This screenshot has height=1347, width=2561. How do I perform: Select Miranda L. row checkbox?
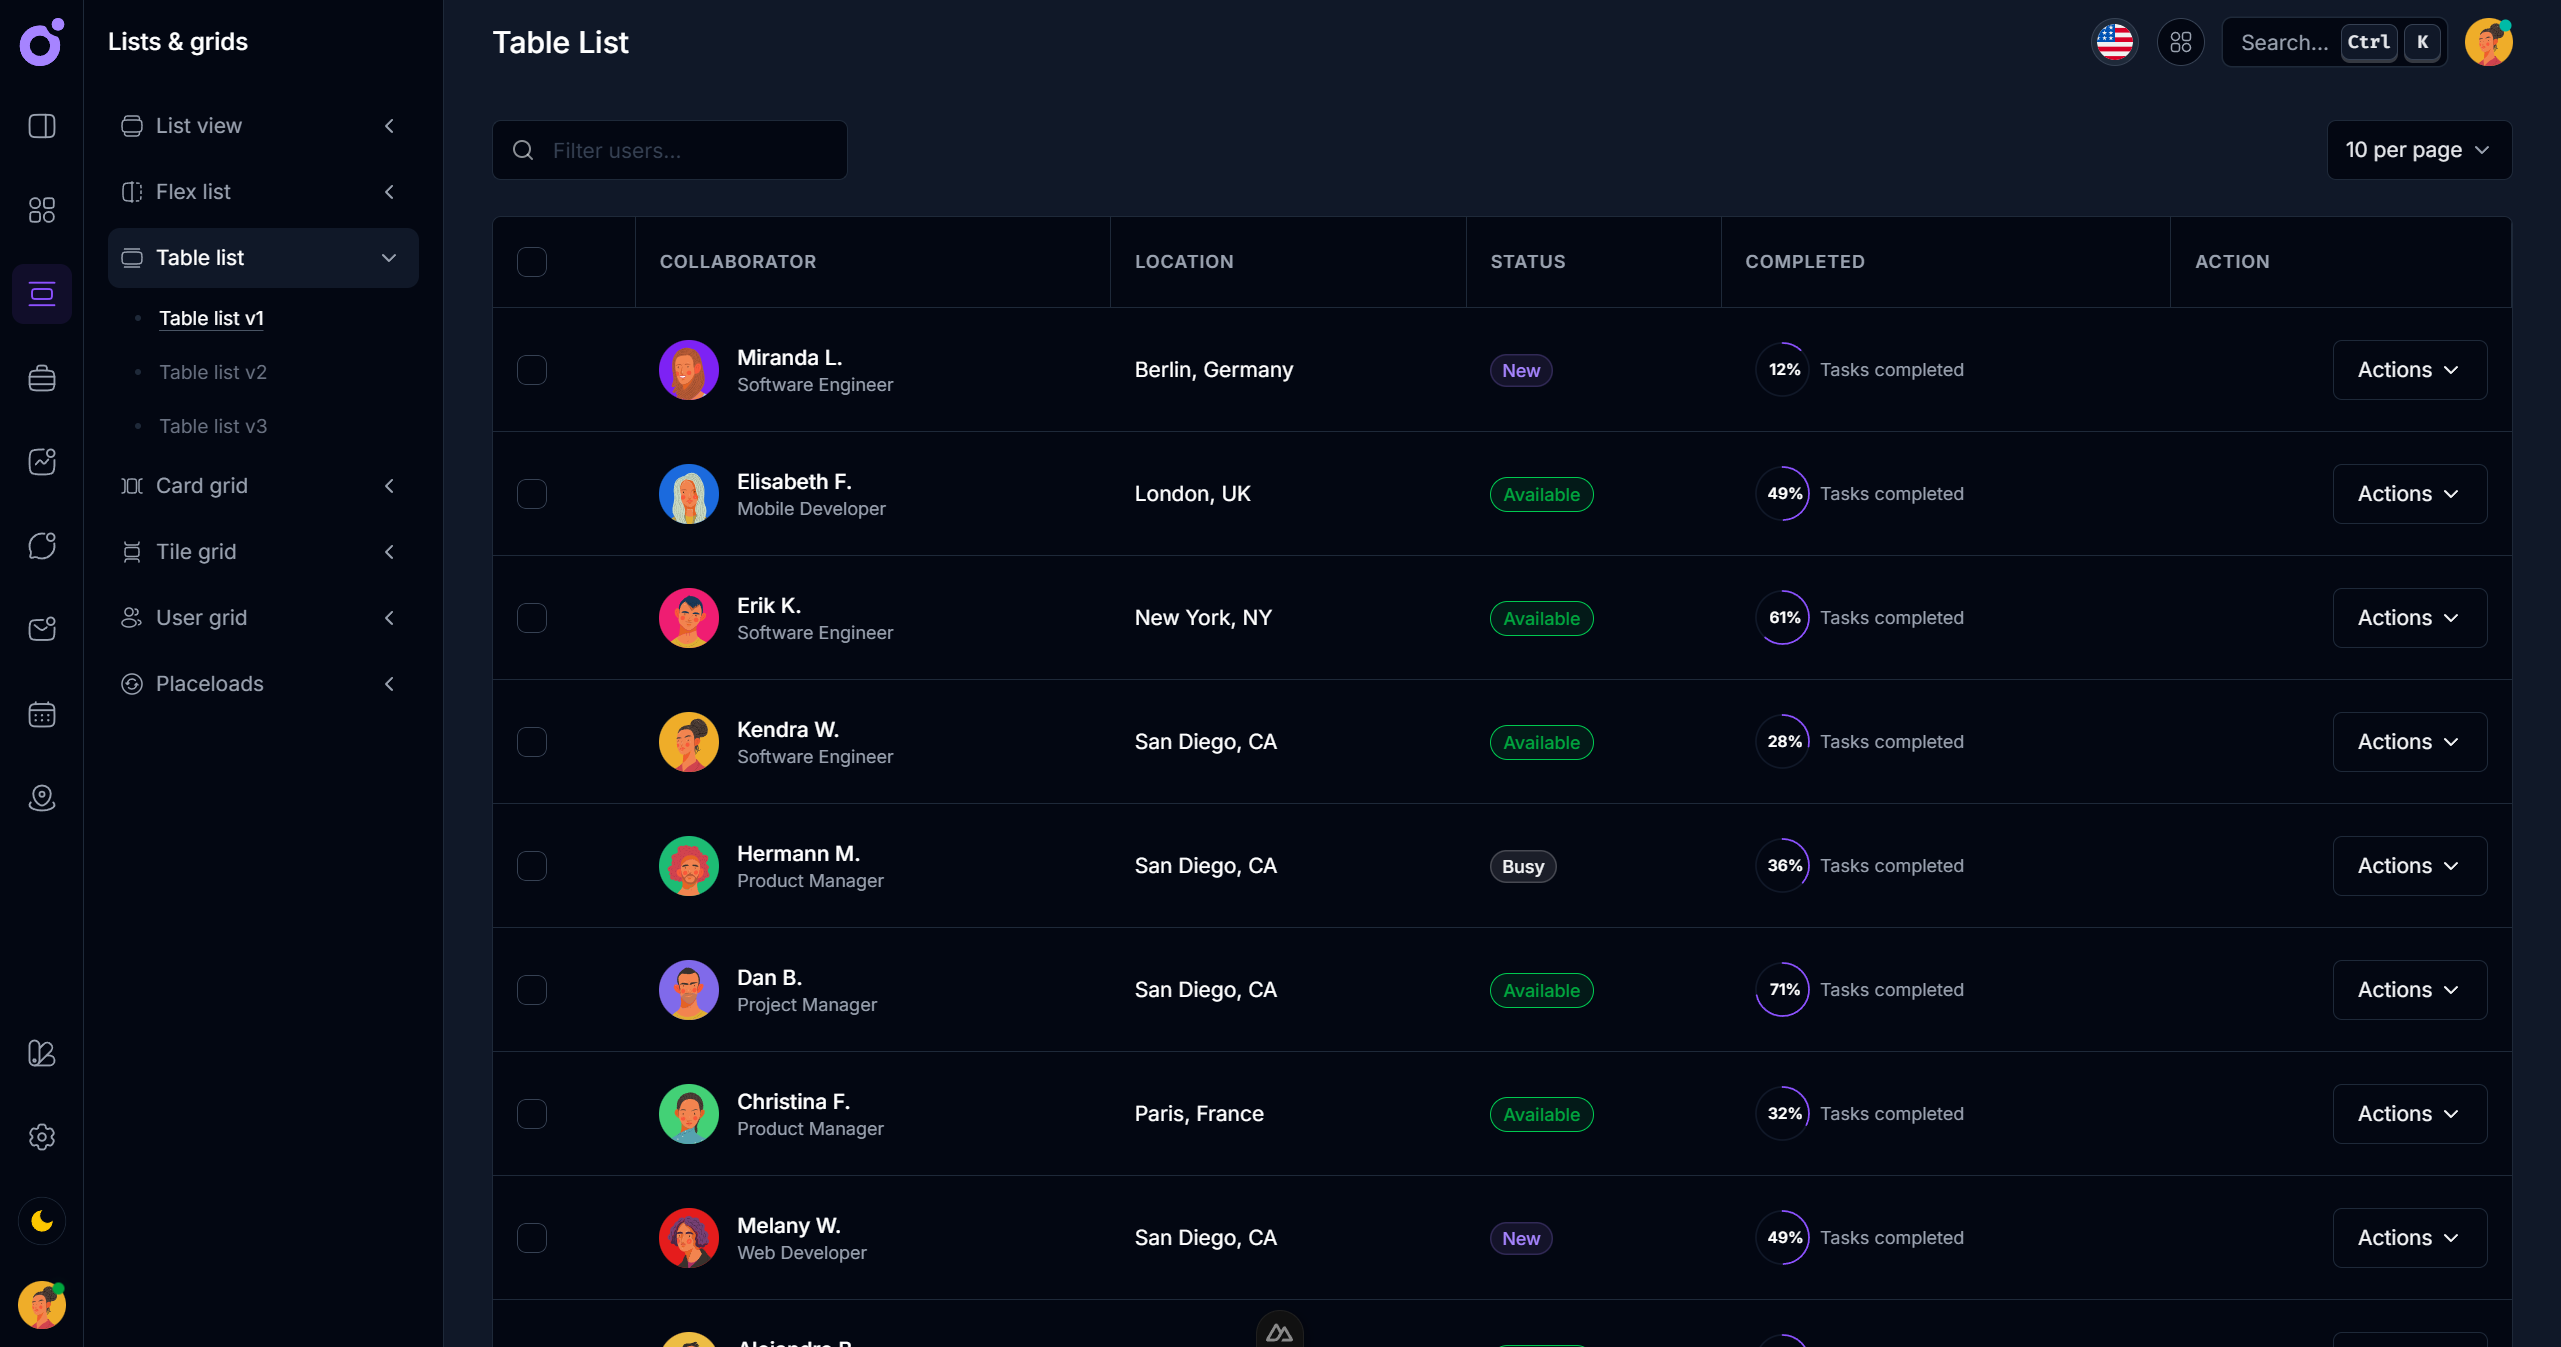532,370
